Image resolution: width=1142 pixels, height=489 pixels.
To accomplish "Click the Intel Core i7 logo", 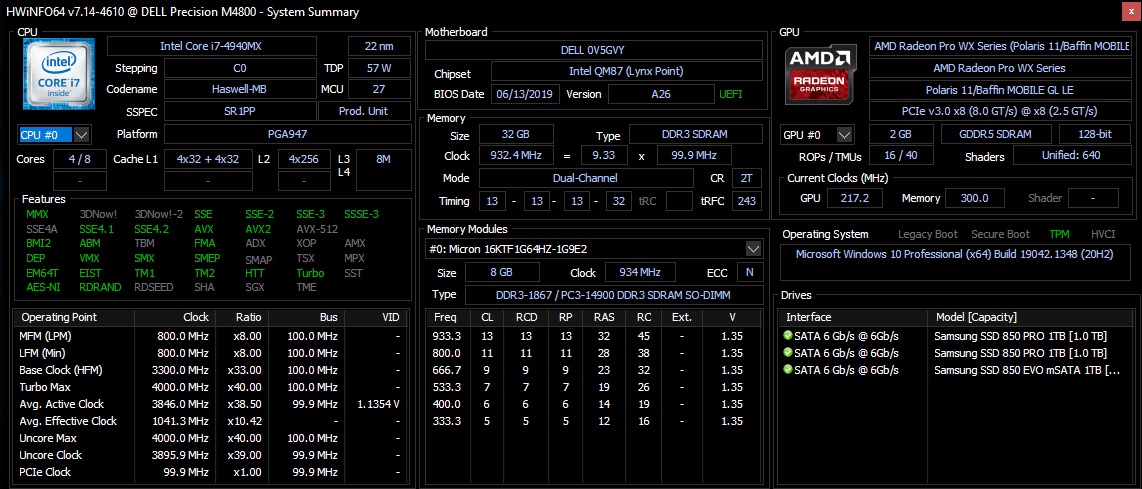I will click(x=57, y=74).
